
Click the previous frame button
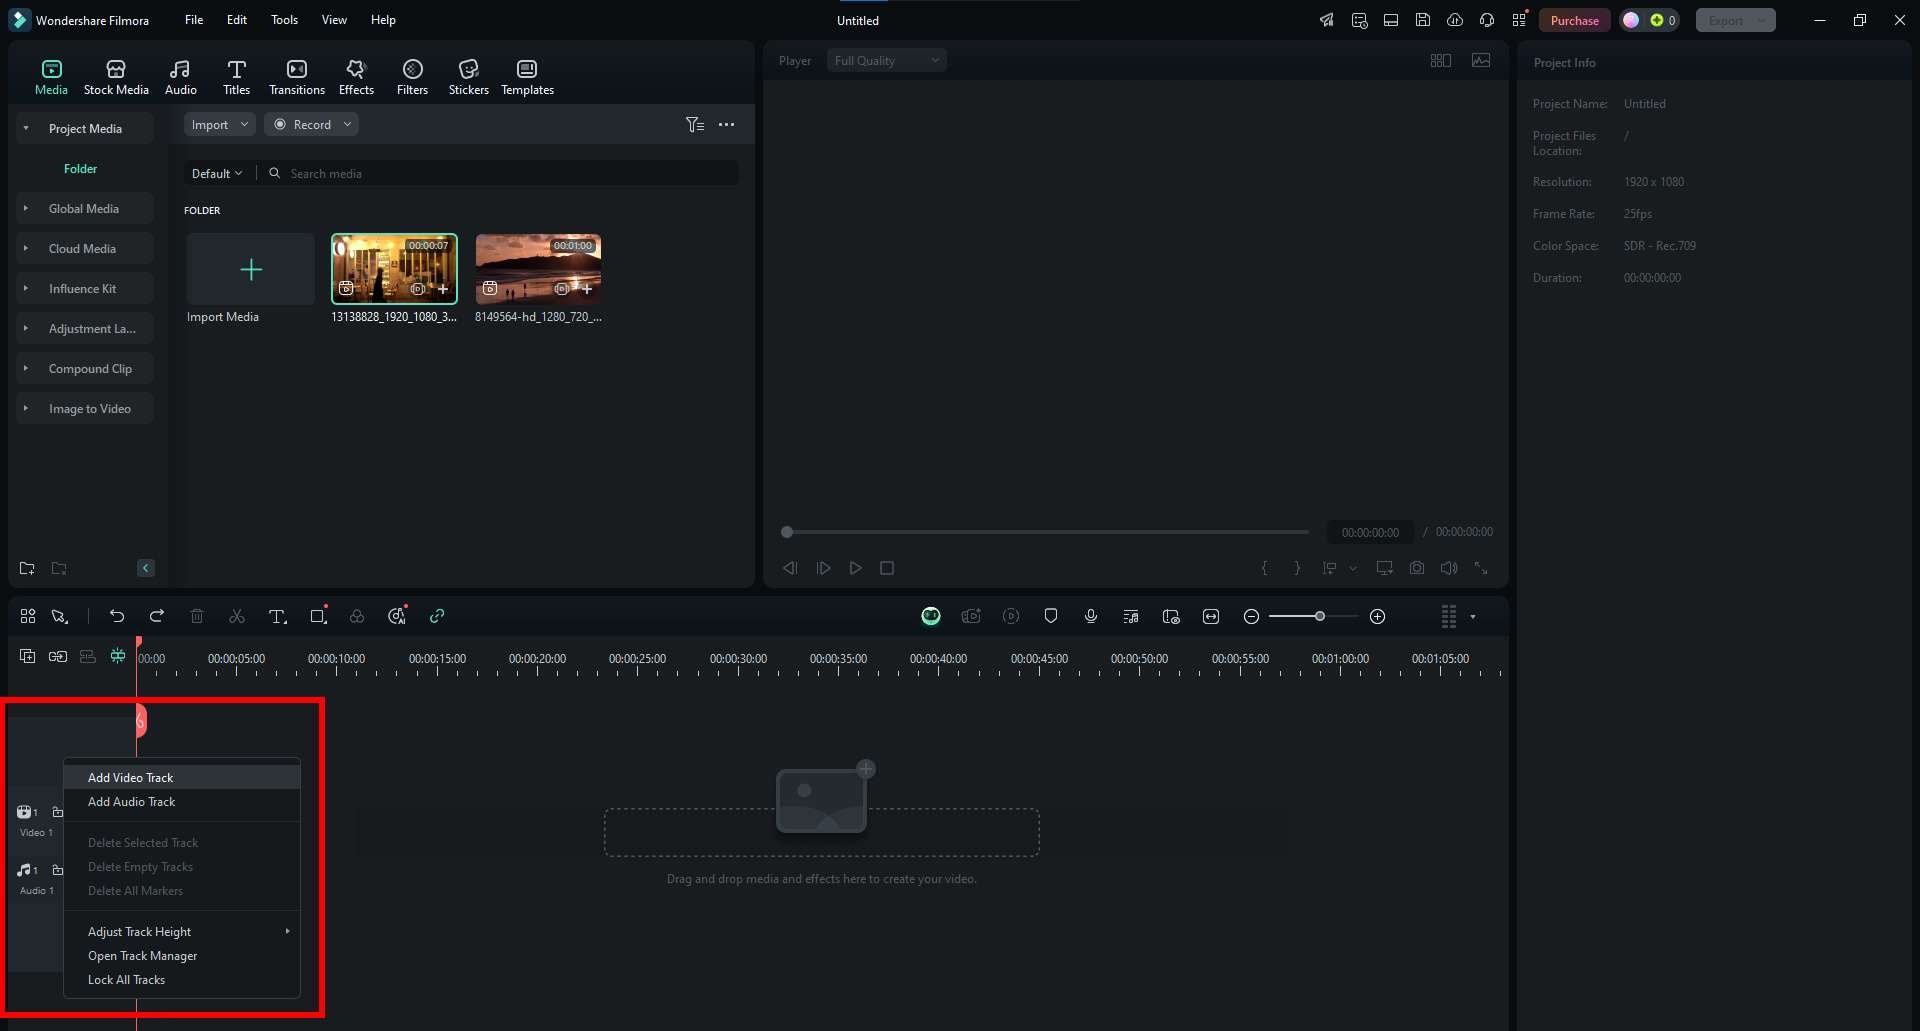pyautogui.click(x=790, y=568)
